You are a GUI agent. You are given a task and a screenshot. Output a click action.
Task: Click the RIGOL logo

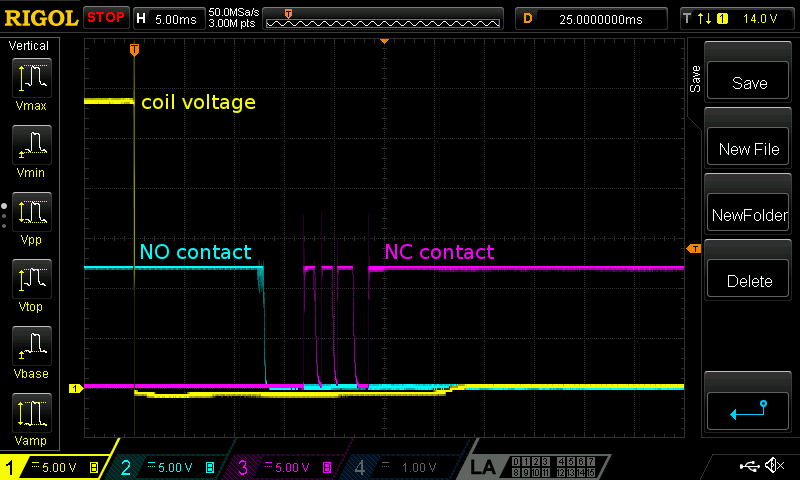coord(41,18)
